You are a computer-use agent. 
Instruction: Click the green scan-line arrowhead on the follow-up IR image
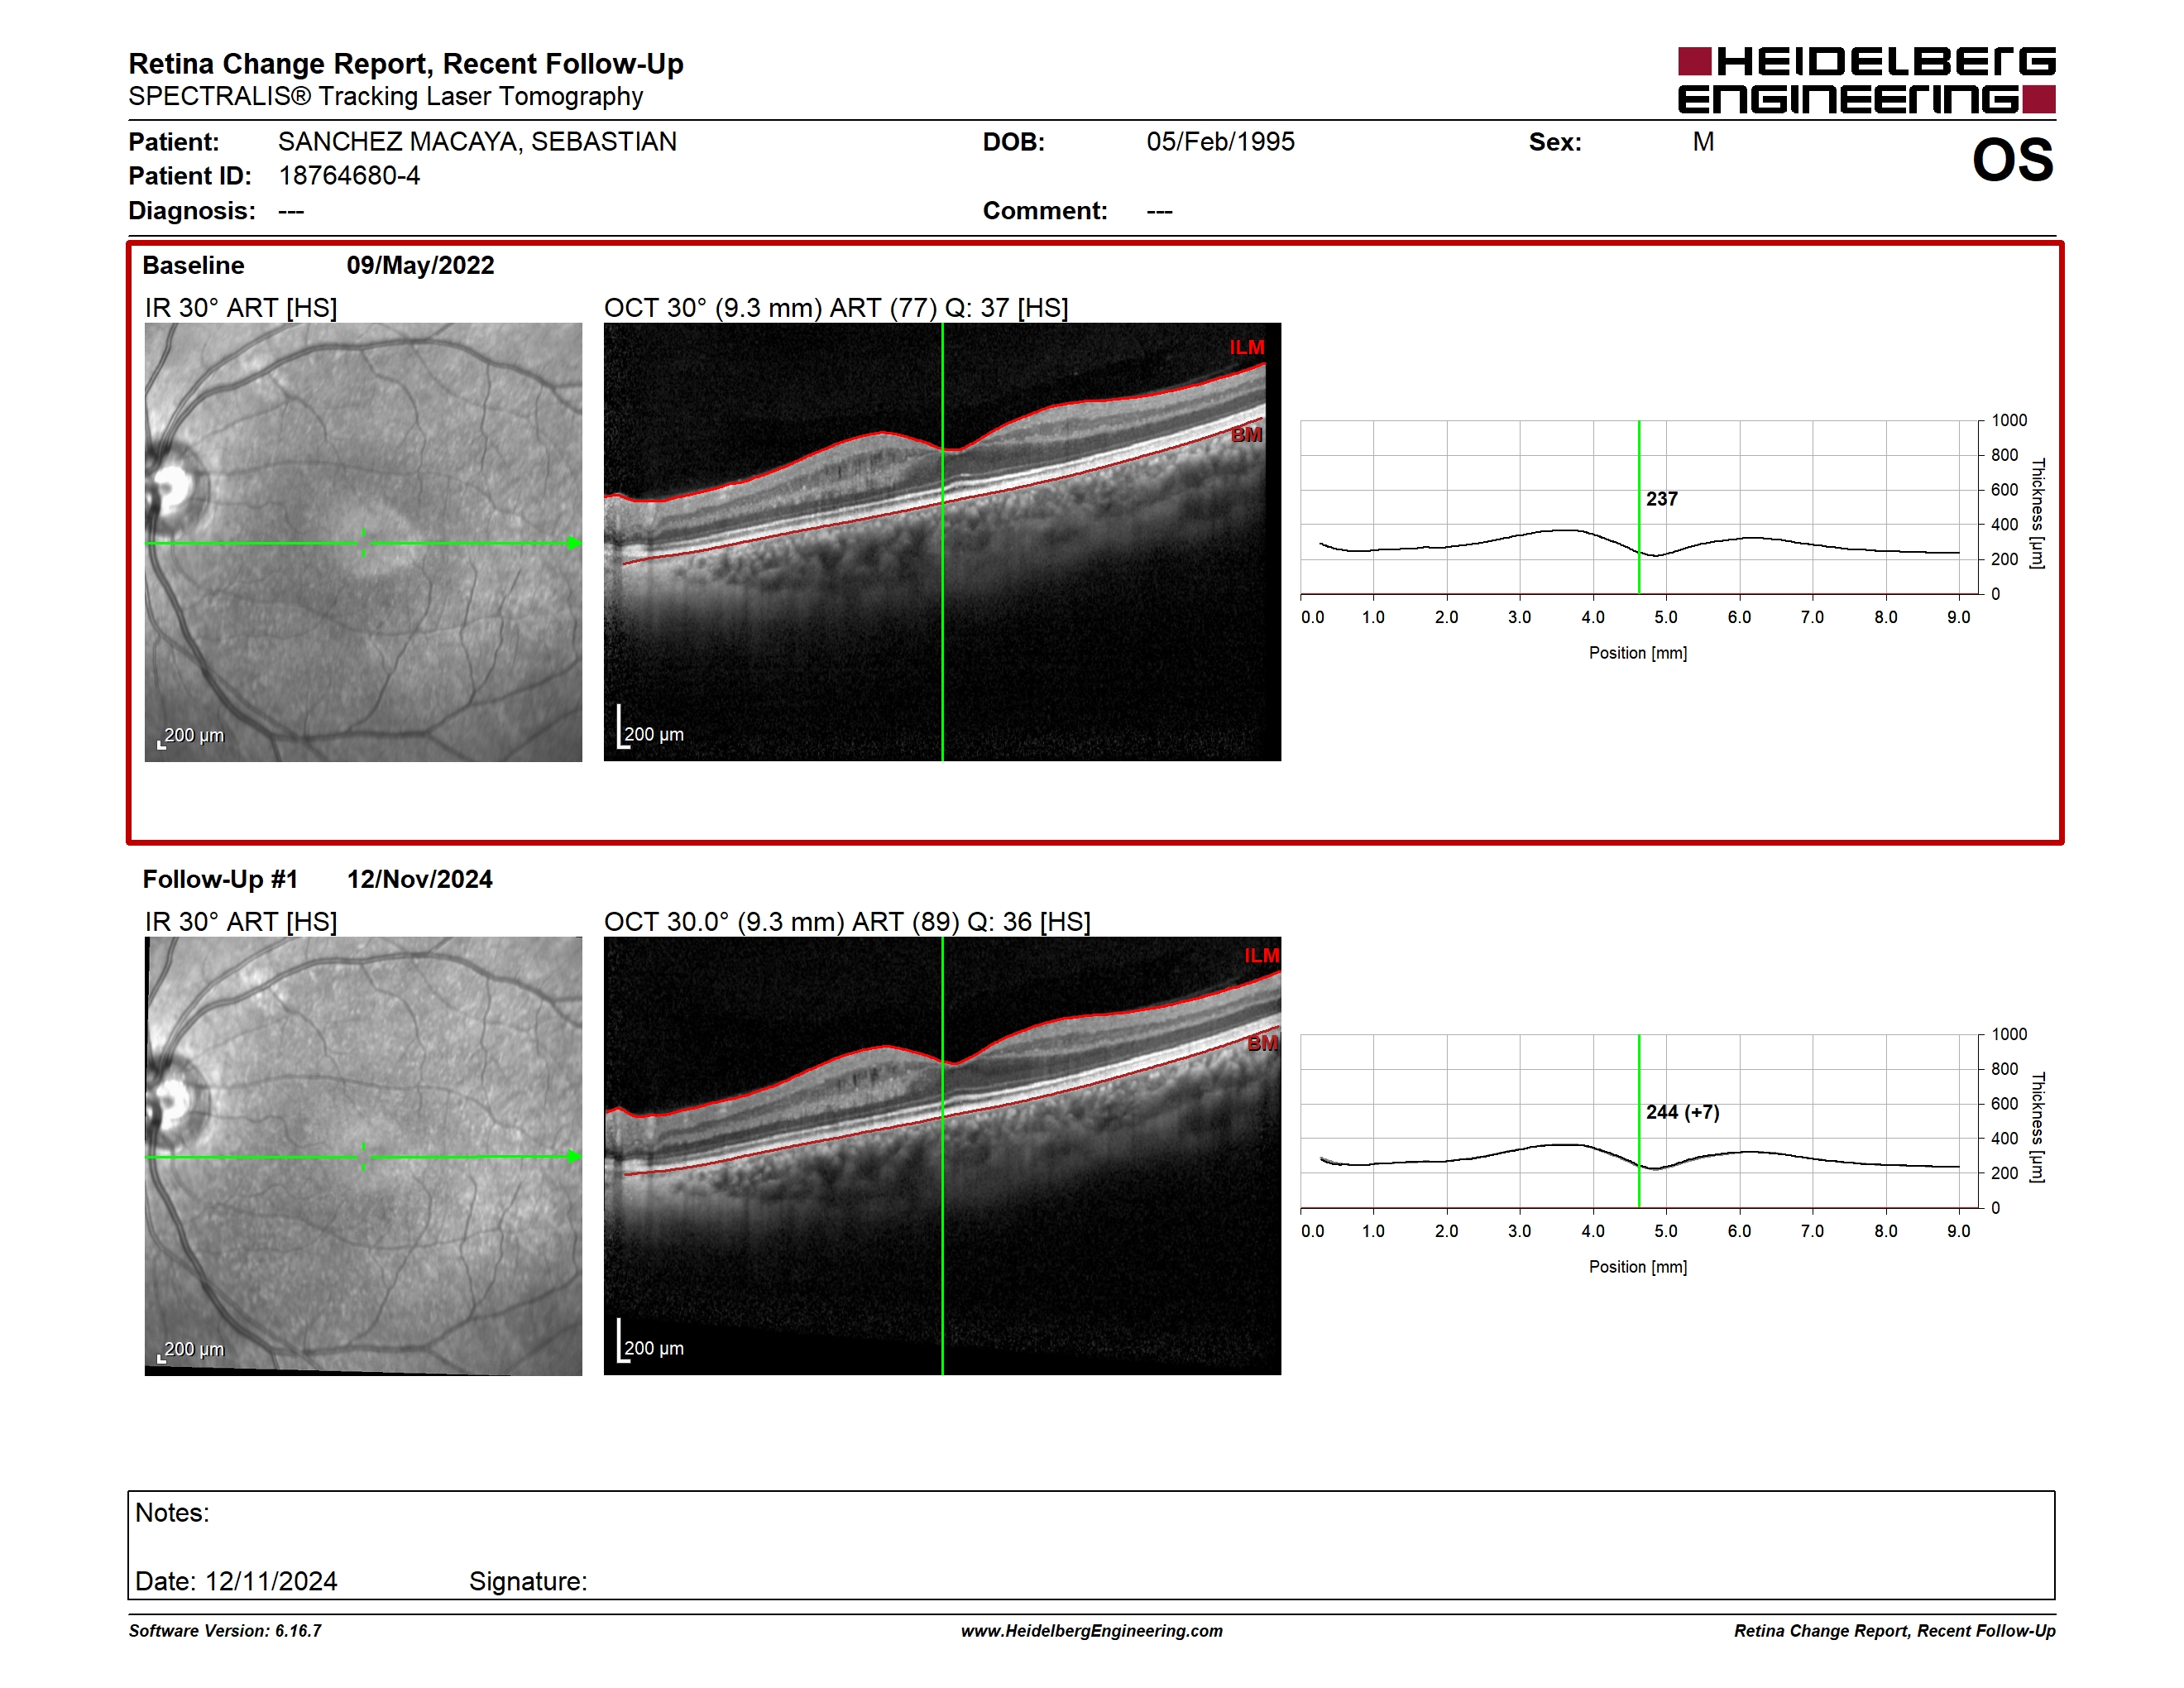[574, 1157]
